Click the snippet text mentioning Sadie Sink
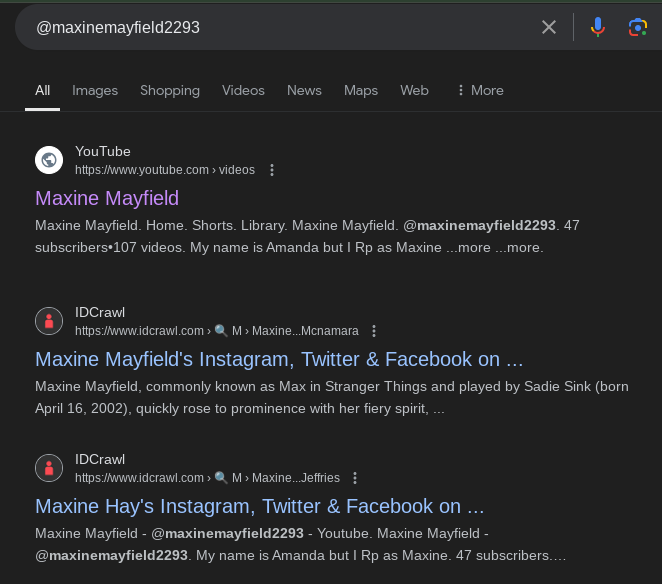662x584 pixels. pos(331,397)
